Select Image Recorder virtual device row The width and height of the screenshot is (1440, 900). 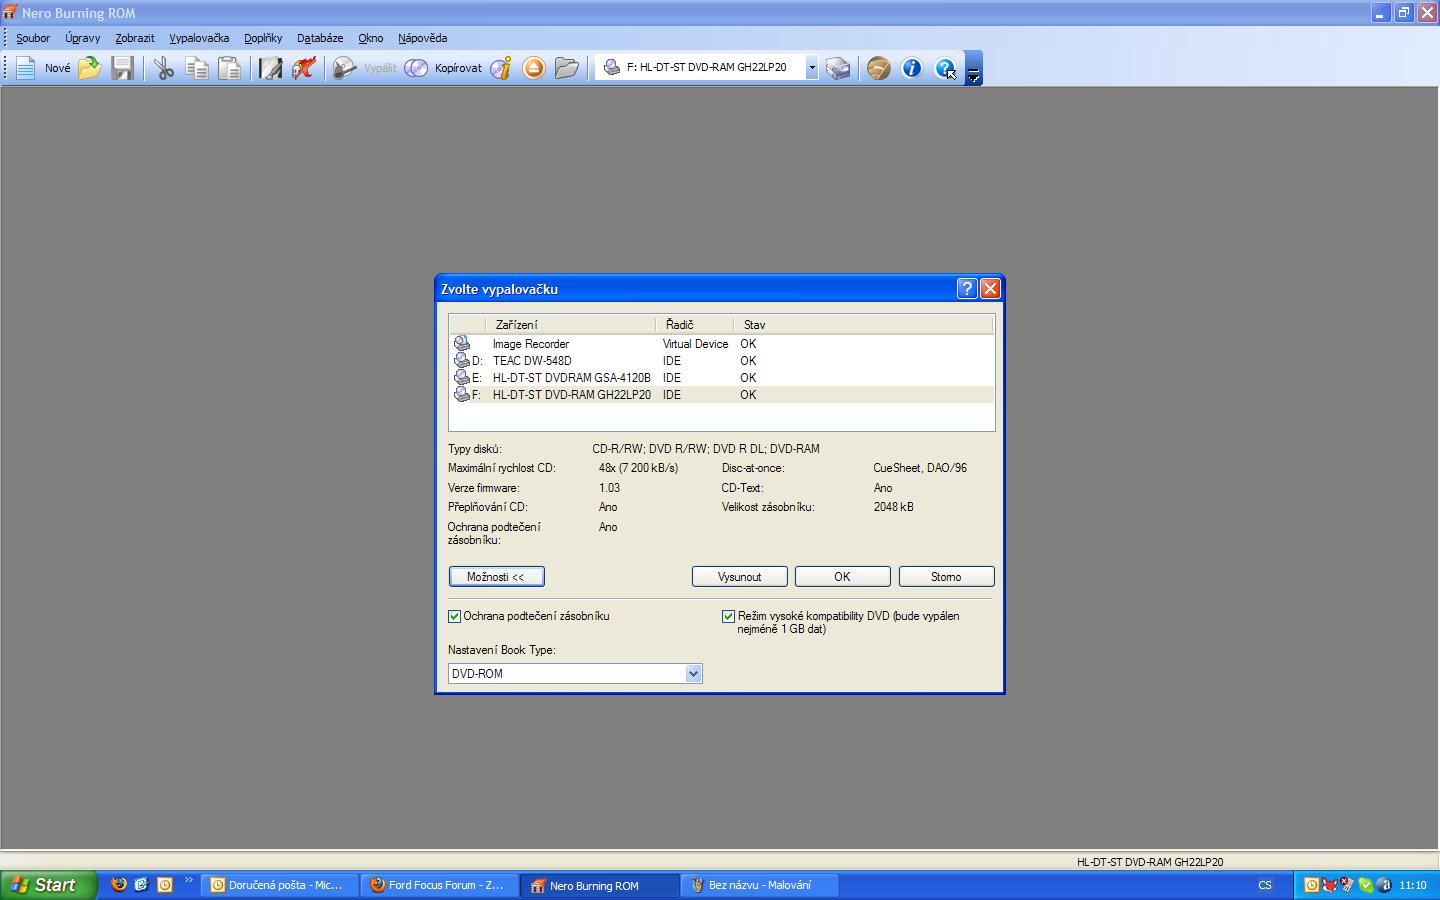pyautogui.click(x=530, y=344)
